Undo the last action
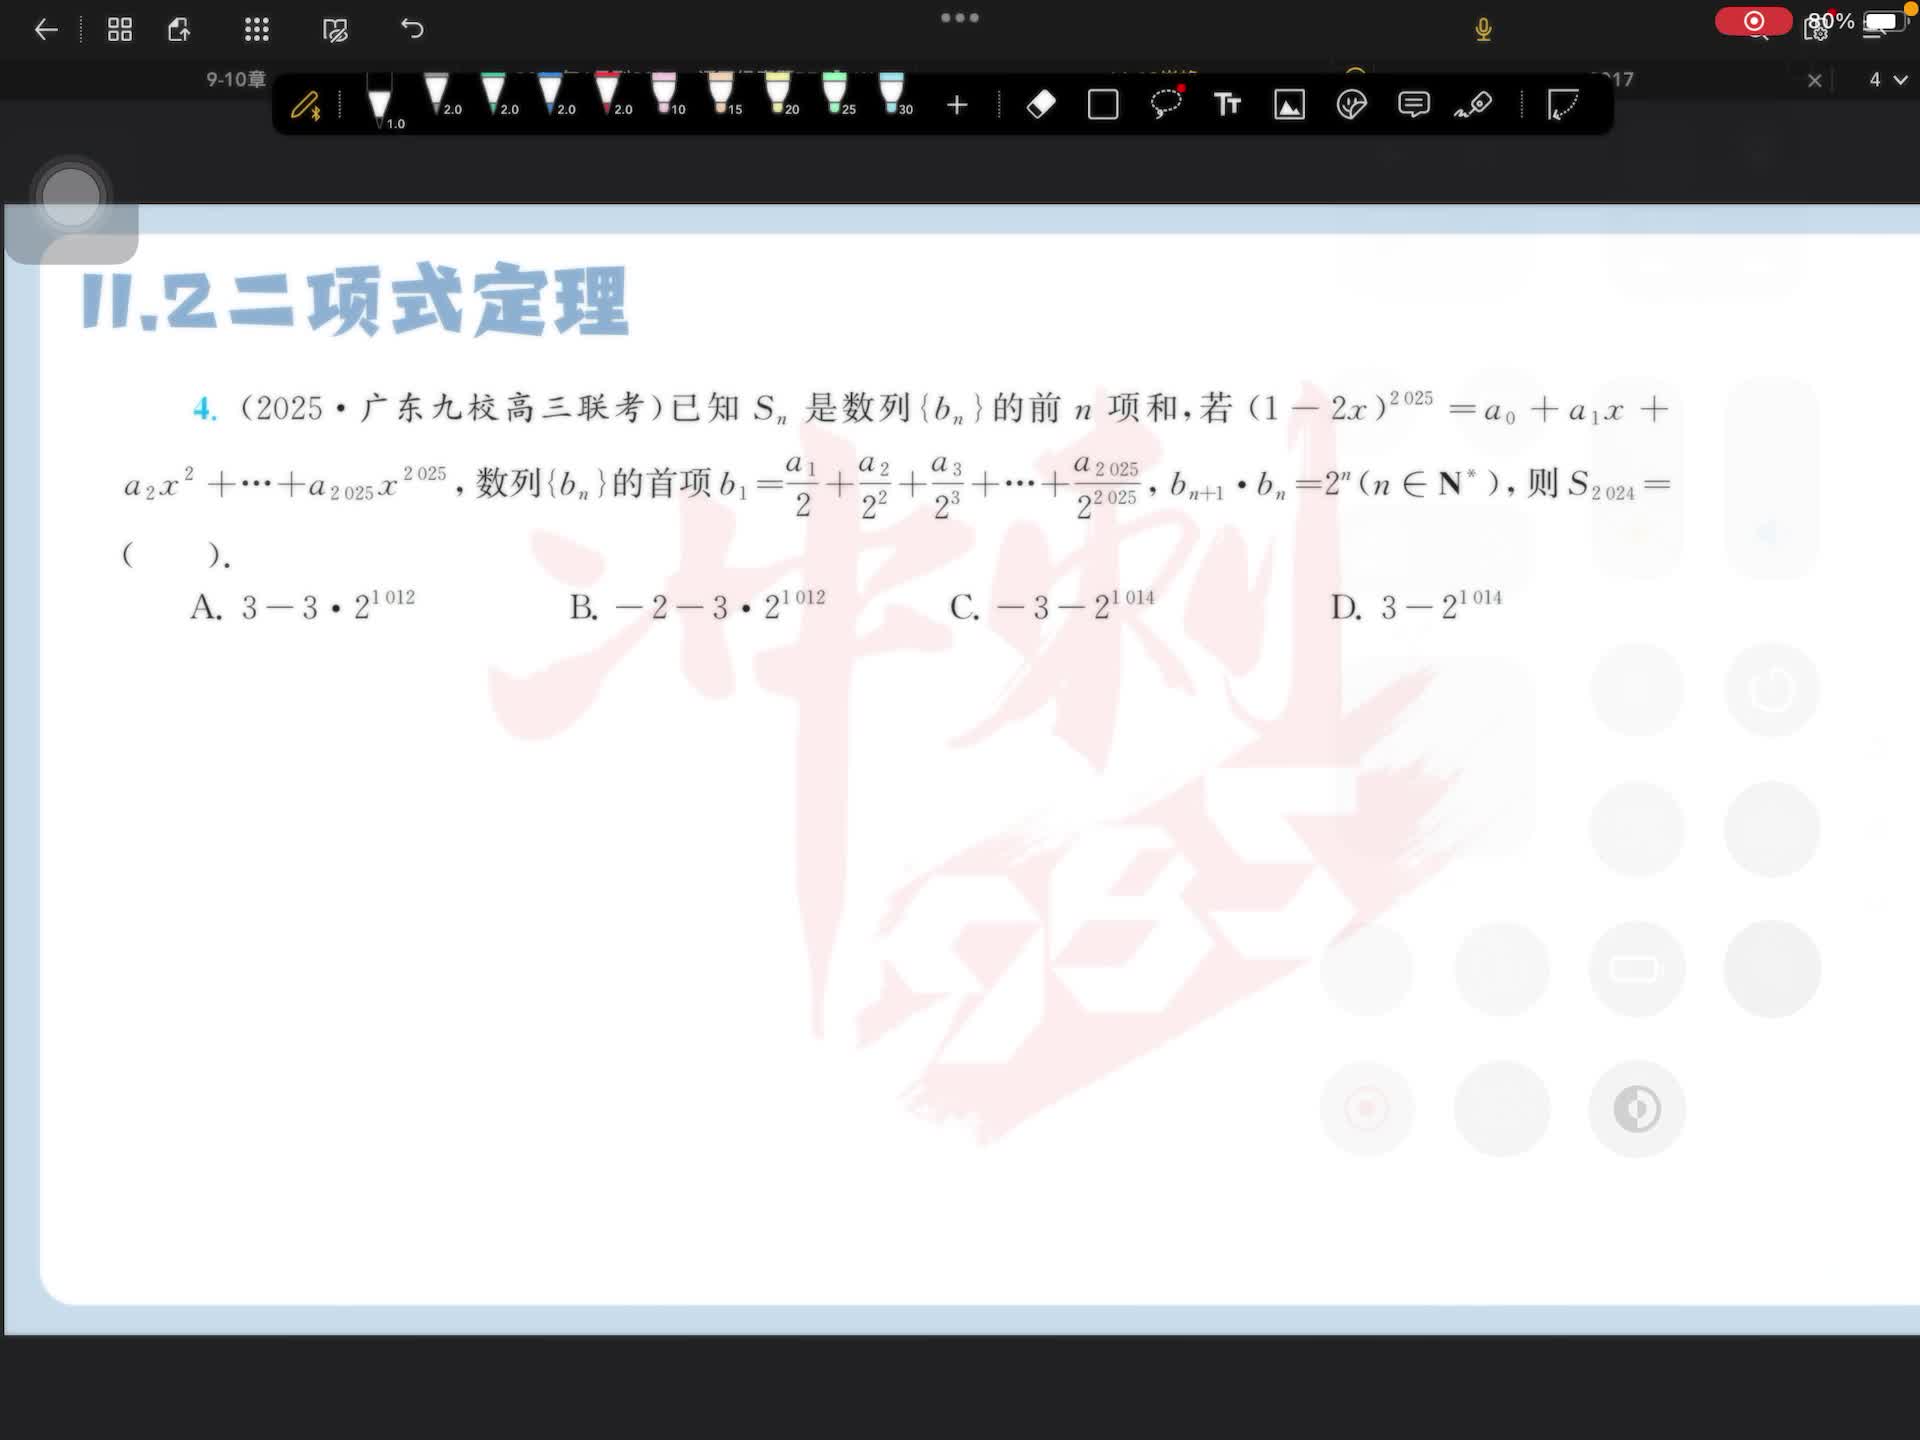Screen dimensions: 1920x1440 [412, 29]
